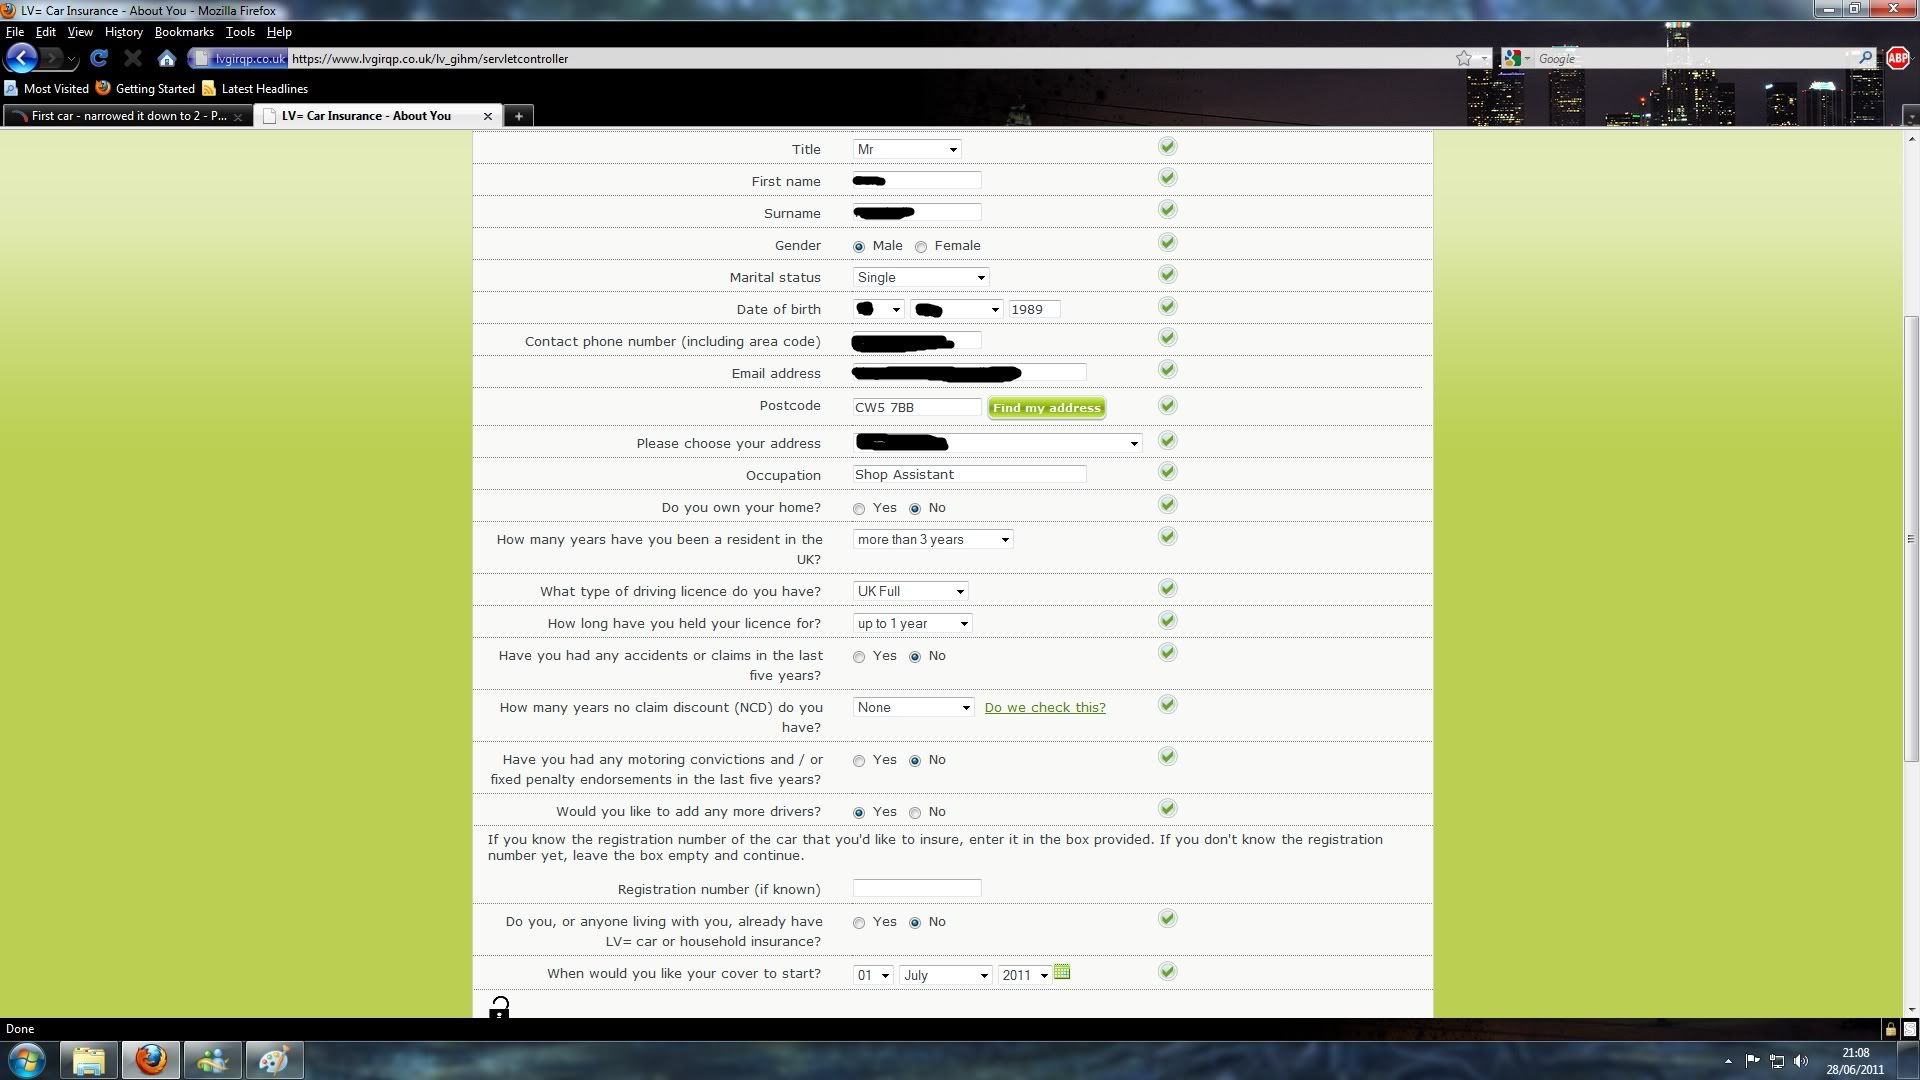Click the Action Center flag tray icon
This screenshot has width=1920, height=1080.
(1752, 1061)
